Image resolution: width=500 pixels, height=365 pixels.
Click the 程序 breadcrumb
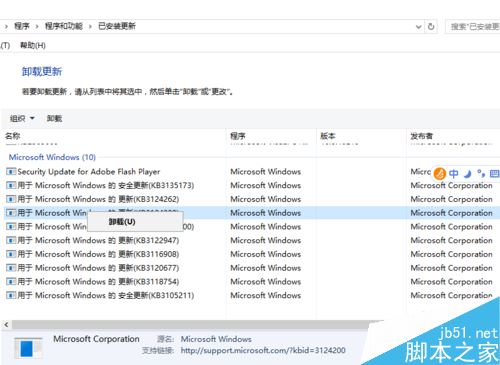point(22,26)
